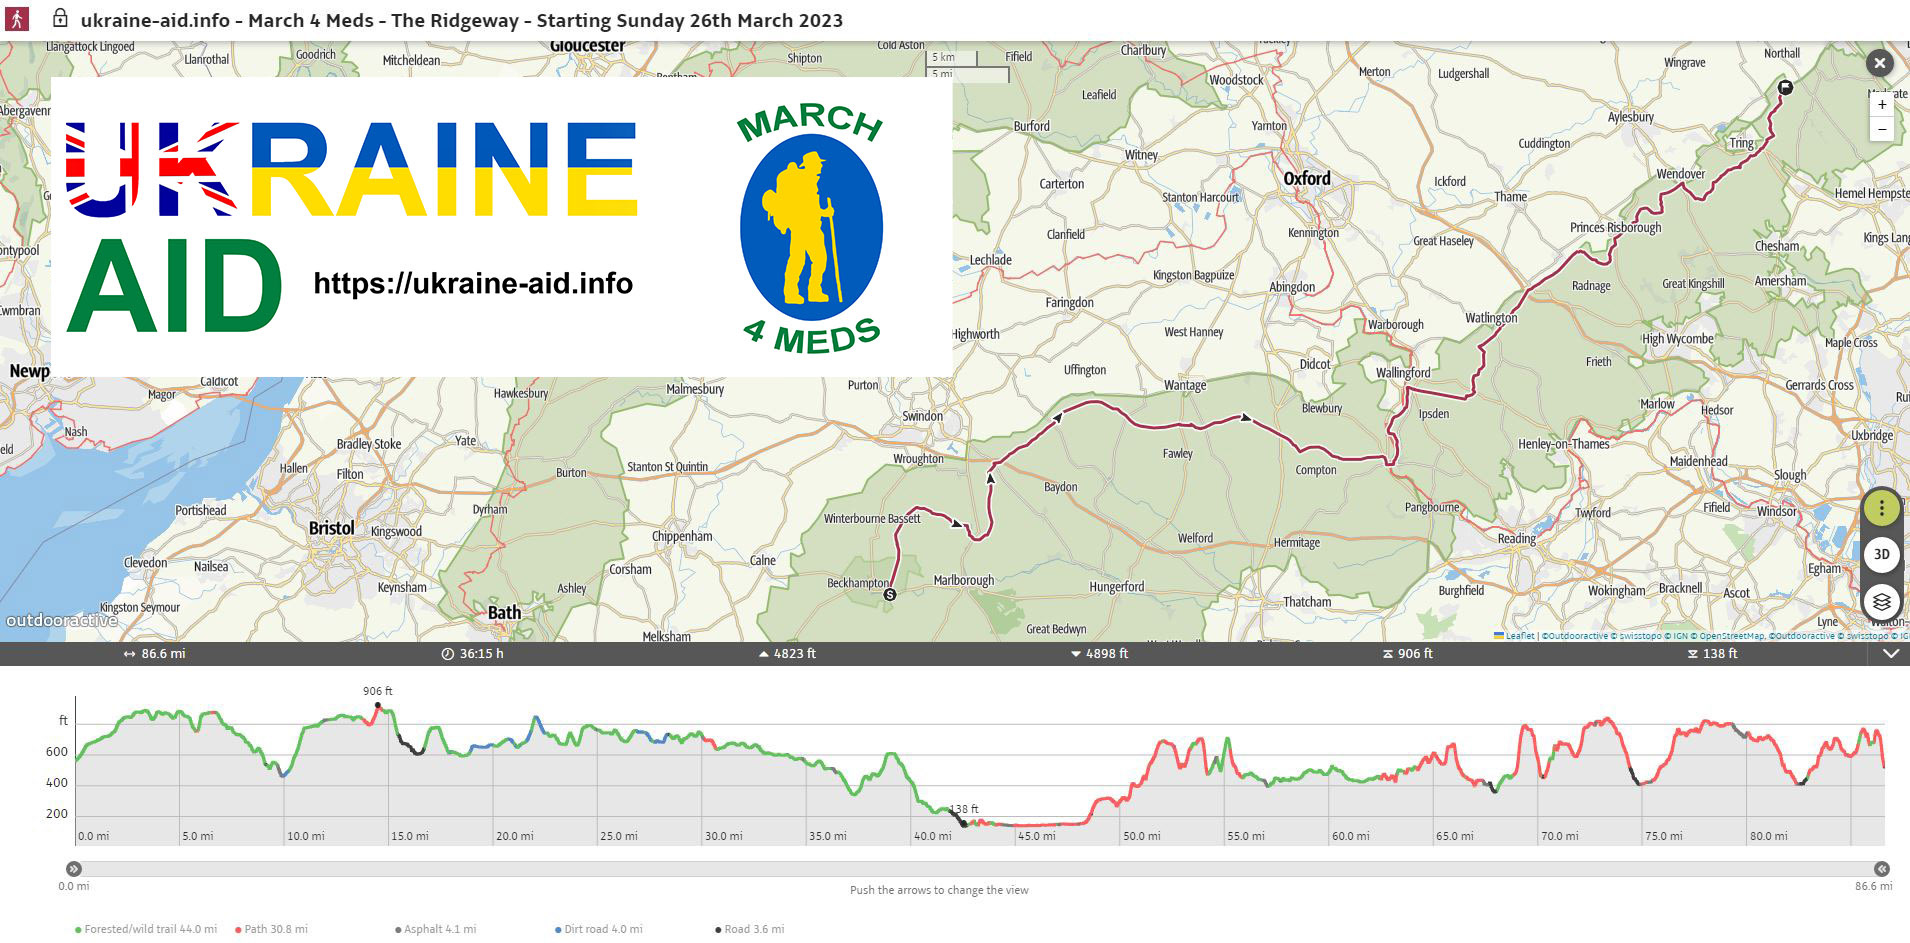This screenshot has height=943, width=1910.
Task: Open the 3D view of the route
Action: click(1881, 555)
